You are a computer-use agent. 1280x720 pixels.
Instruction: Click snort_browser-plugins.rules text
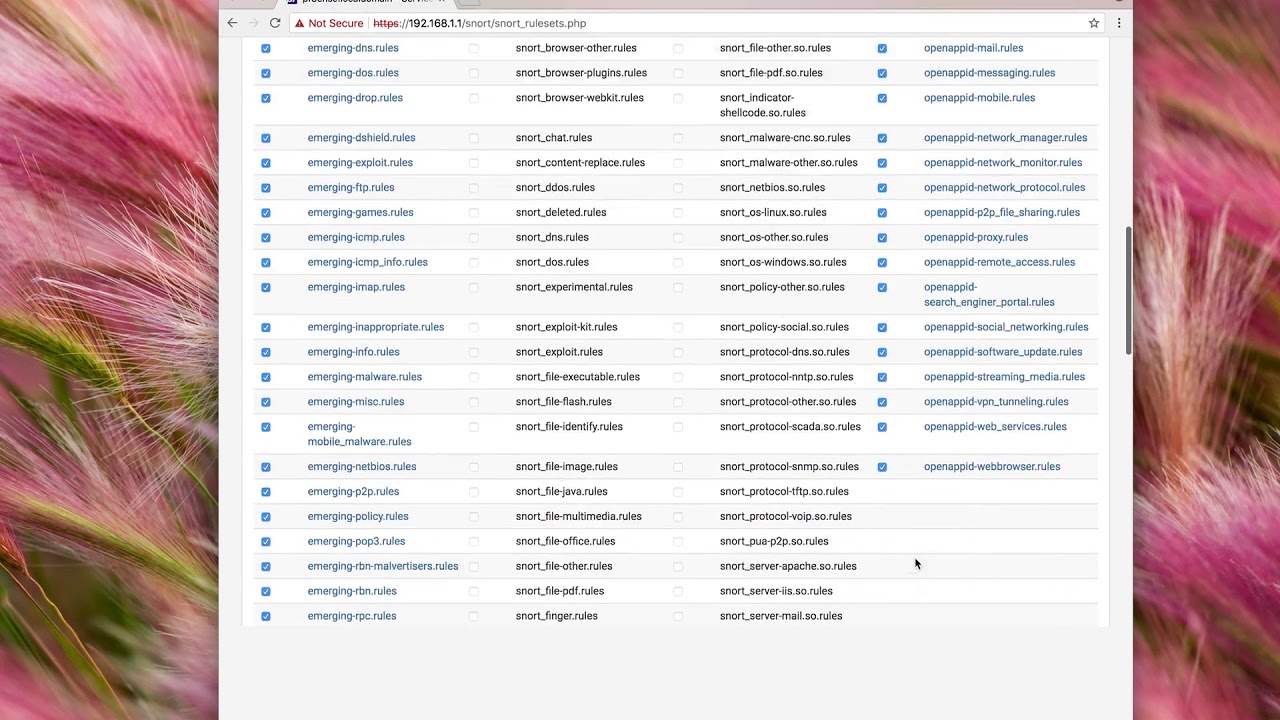tap(581, 73)
